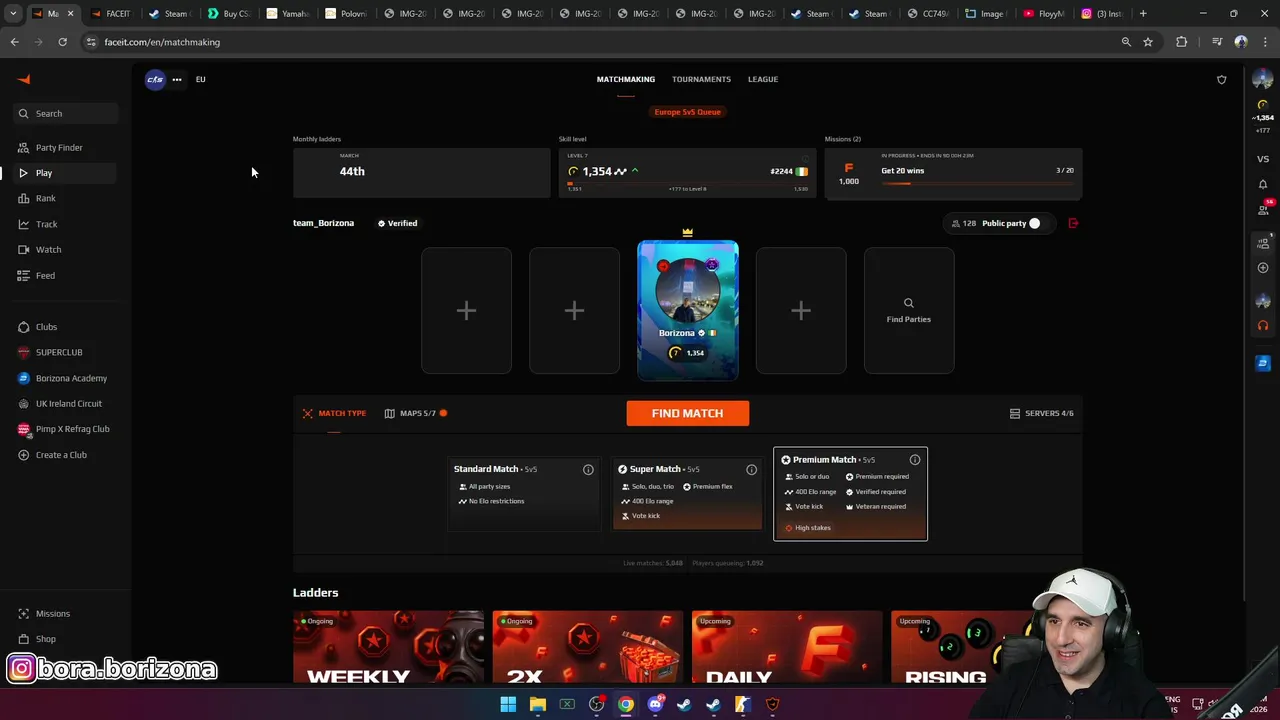Viewport: 1280px width, 720px height.
Task: Click the FIND MATCH button
Action: click(x=688, y=413)
